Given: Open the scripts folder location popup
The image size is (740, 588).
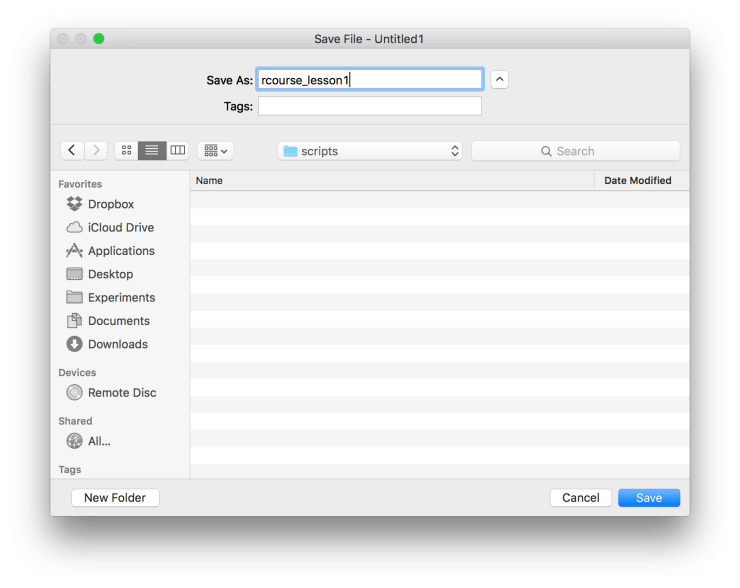Looking at the screenshot, I should click(369, 151).
